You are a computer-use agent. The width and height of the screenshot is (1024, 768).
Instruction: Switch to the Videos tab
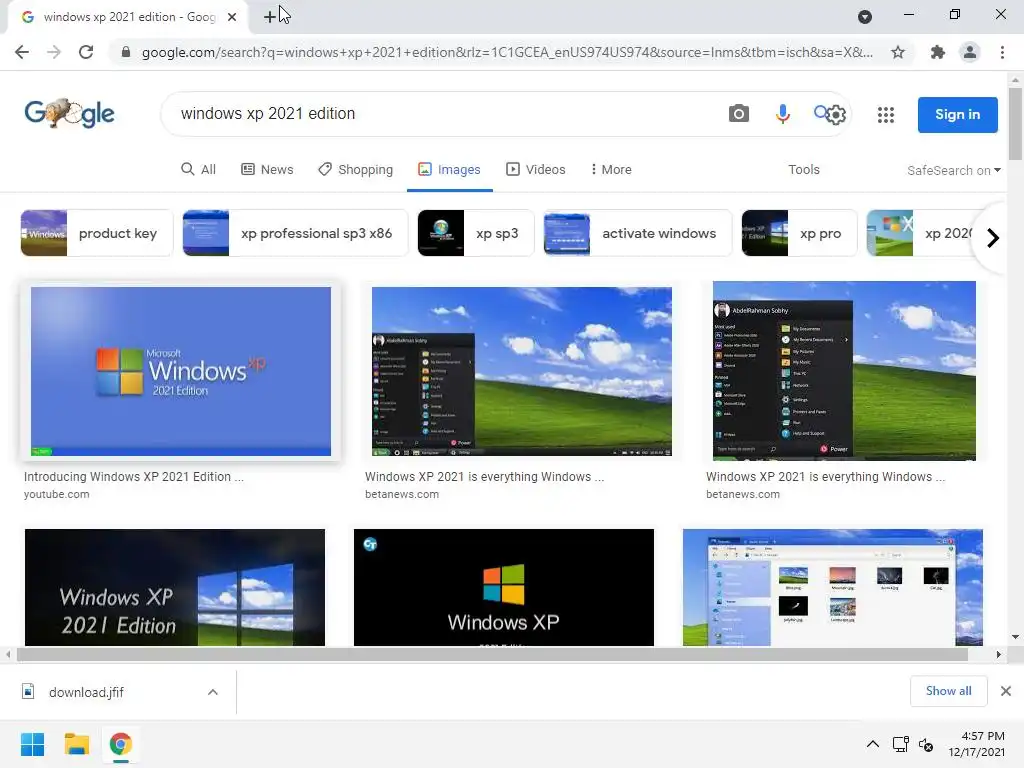(536, 170)
